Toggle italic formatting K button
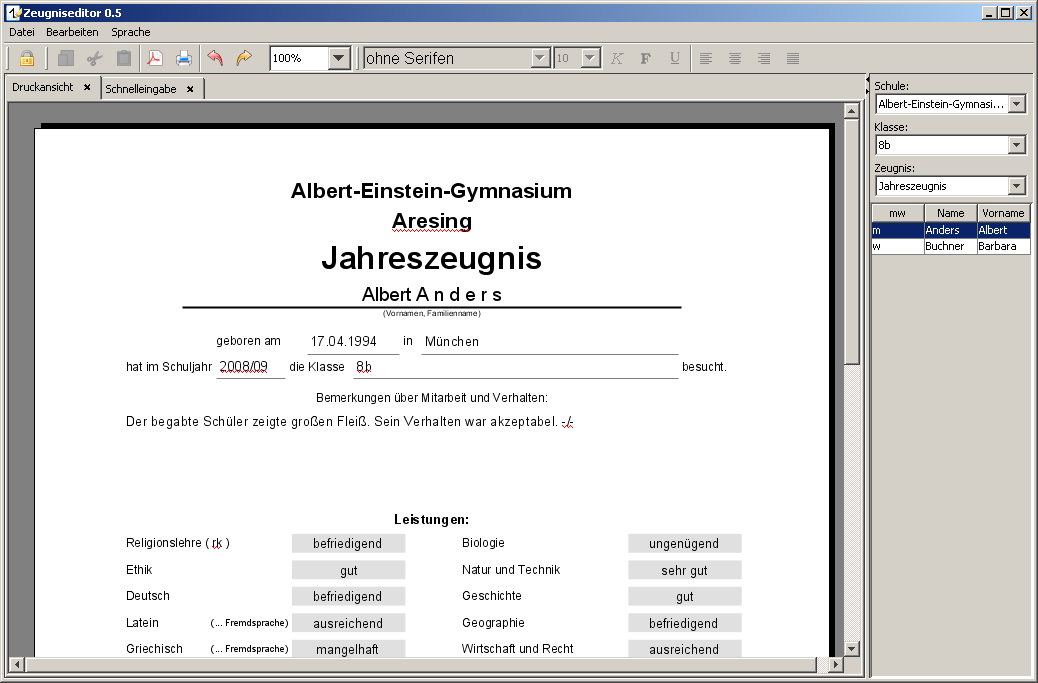 click(x=617, y=58)
